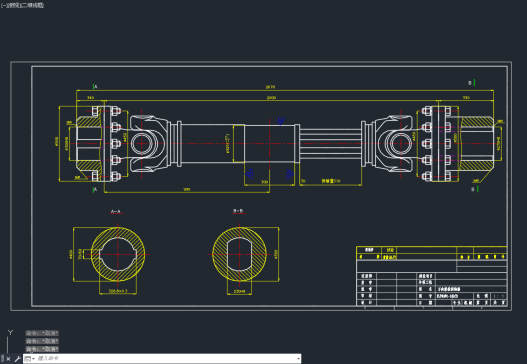Open the recent commands dropdown
Image resolution: width=527 pixels, height=364 pixels.
[30, 359]
